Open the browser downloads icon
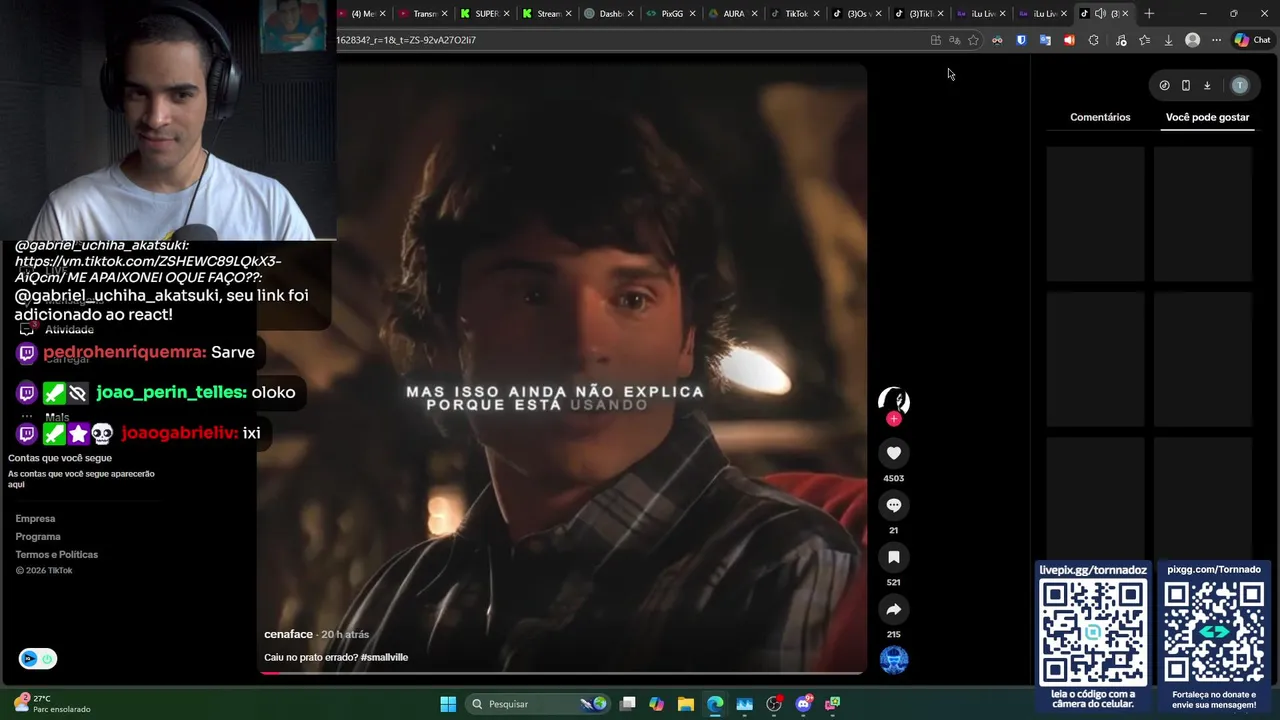The height and width of the screenshot is (720, 1280). coord(1168,40)
